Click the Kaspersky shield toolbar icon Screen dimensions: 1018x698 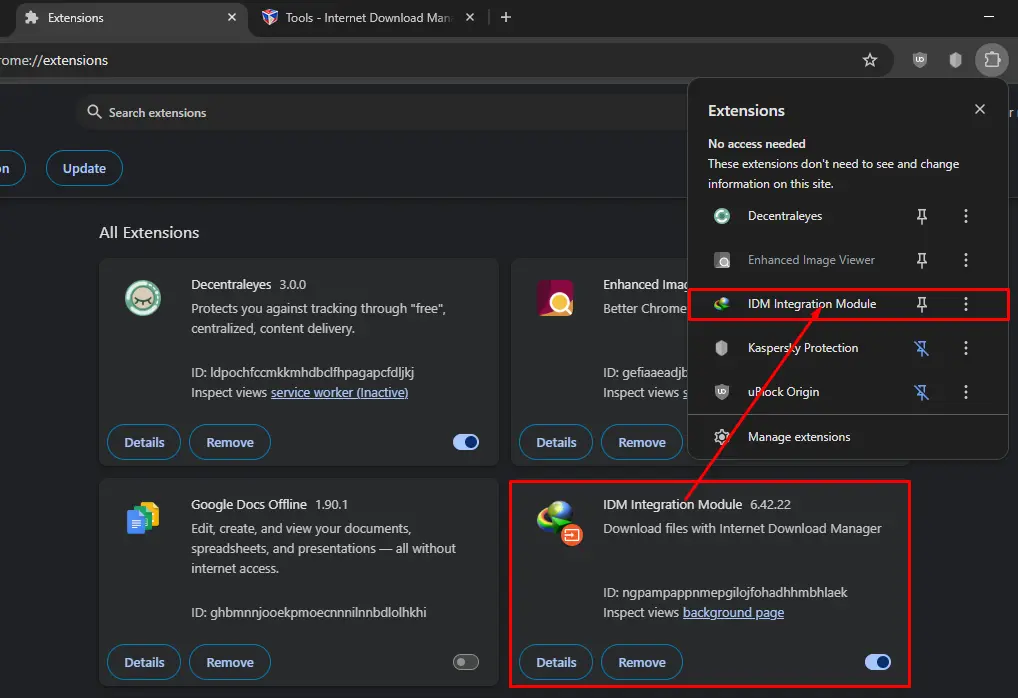click(955, 60)
